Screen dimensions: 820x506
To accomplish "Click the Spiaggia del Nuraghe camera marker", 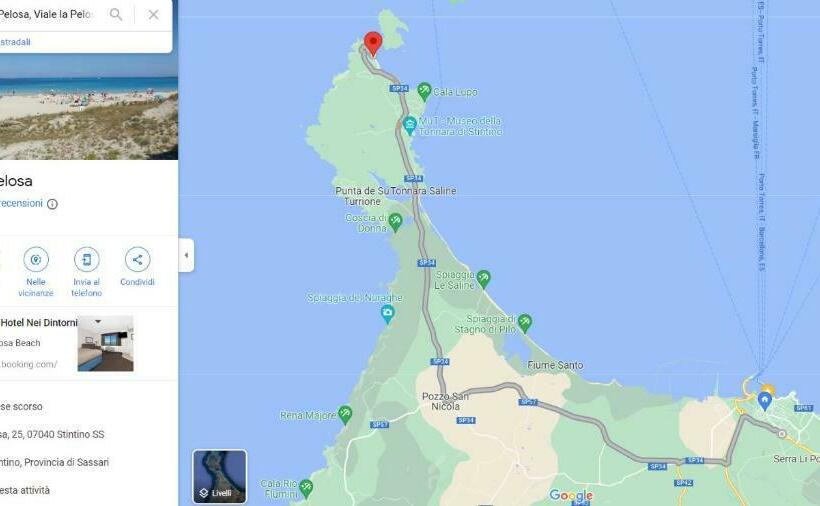I will pos(388,314).
